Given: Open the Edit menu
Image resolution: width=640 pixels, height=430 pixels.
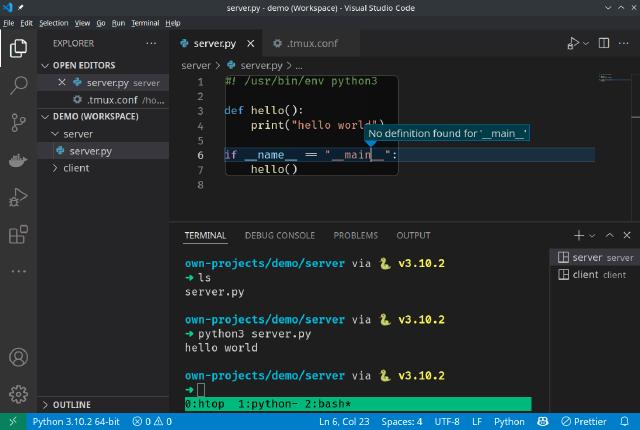Looking at the screenshot, I should [27, 23].
